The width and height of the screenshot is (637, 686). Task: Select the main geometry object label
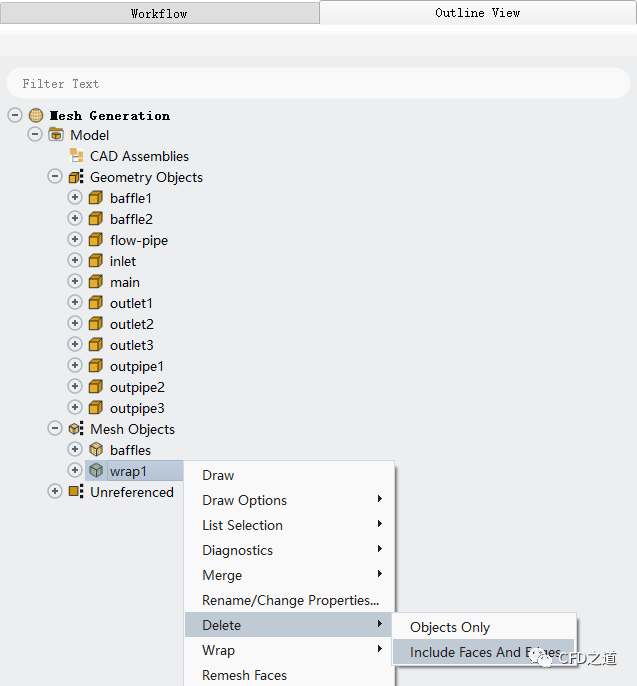125,282
